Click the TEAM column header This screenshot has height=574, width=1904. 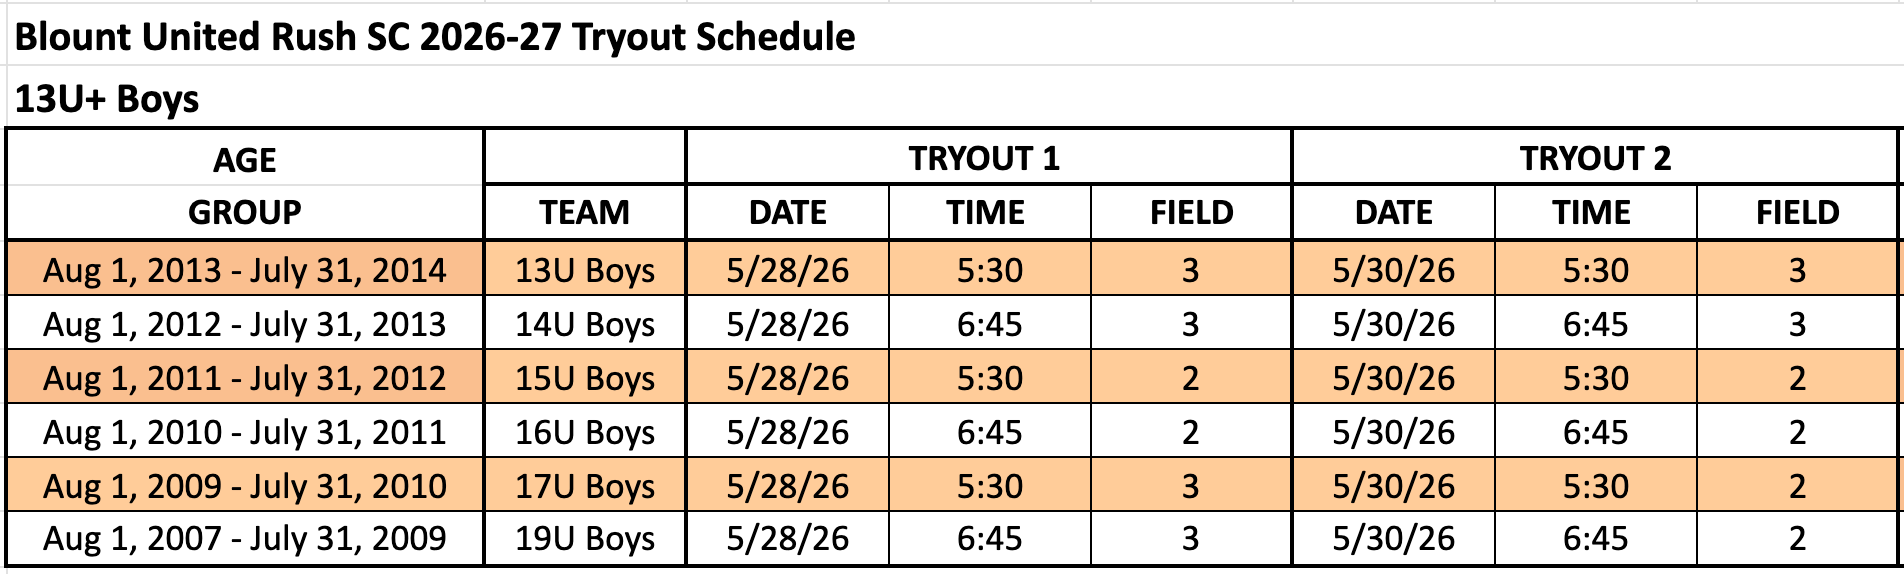click(585, 212)
